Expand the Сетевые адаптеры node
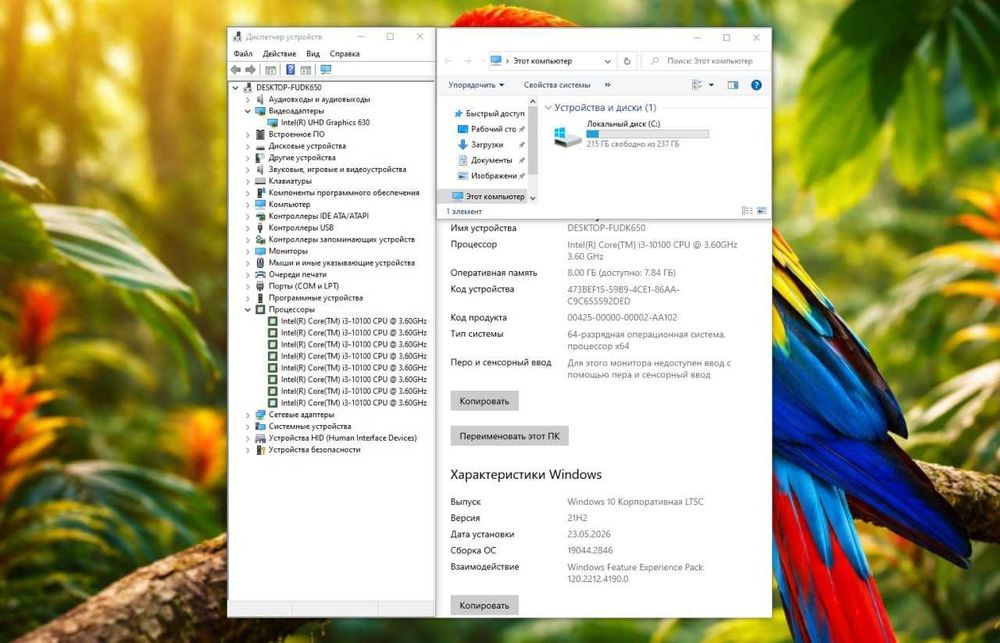The width and height of the screenshot is (1000, 643). tap(248, 415)
